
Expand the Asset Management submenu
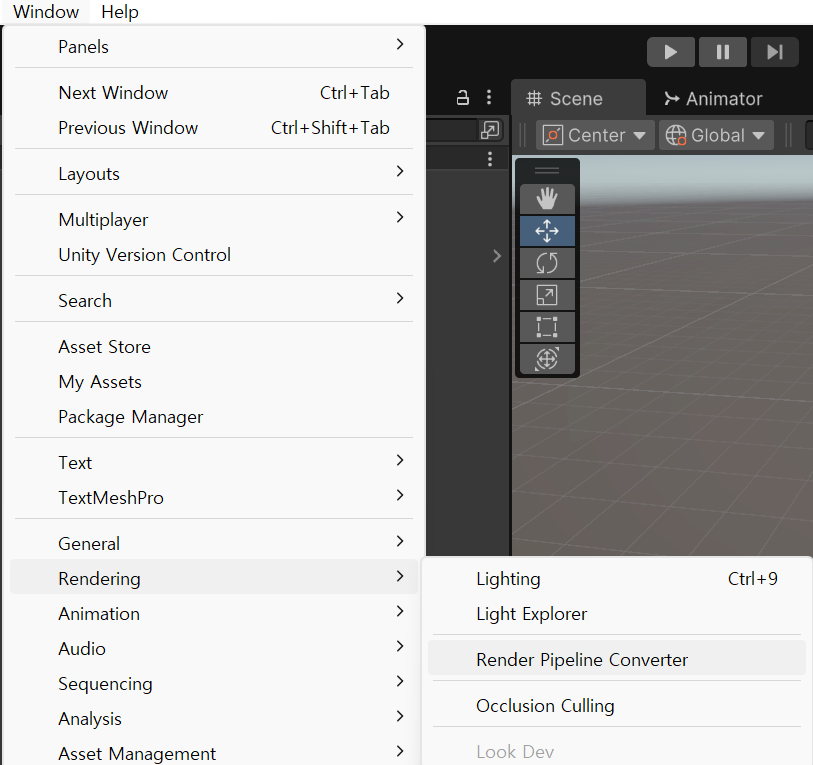tap(214, 753)
